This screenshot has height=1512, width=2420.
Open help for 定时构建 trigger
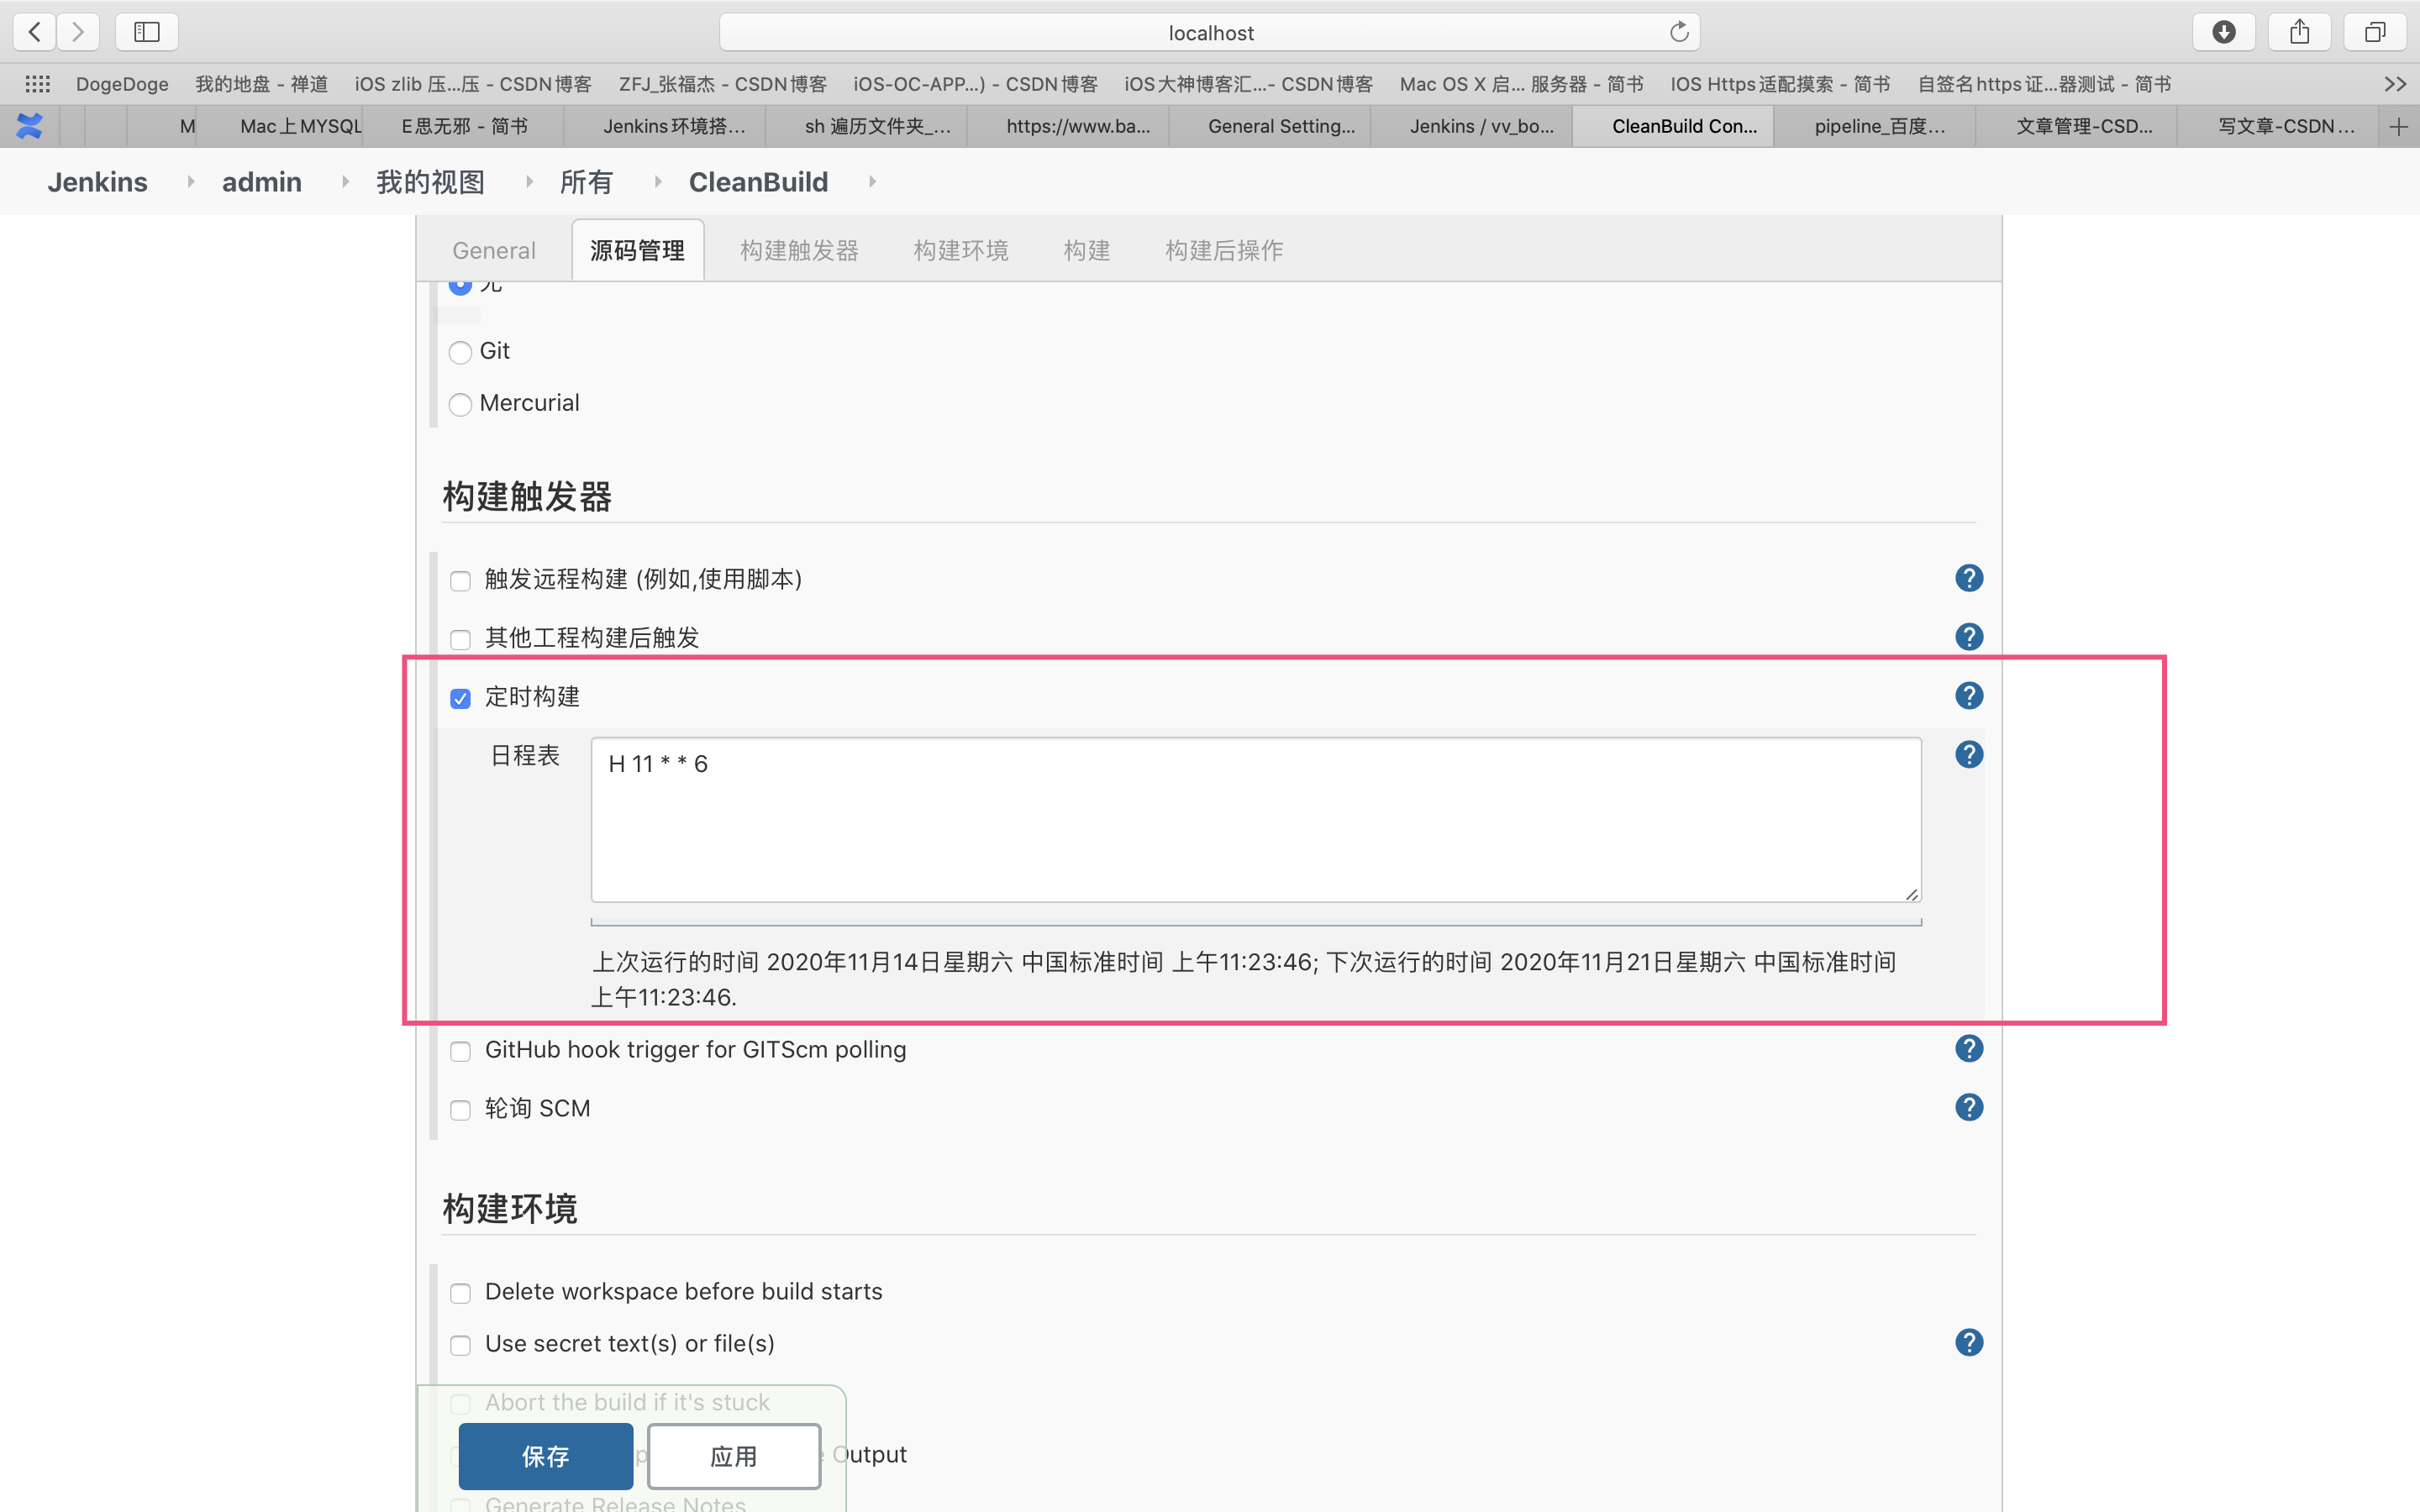tap(1967, 695)
